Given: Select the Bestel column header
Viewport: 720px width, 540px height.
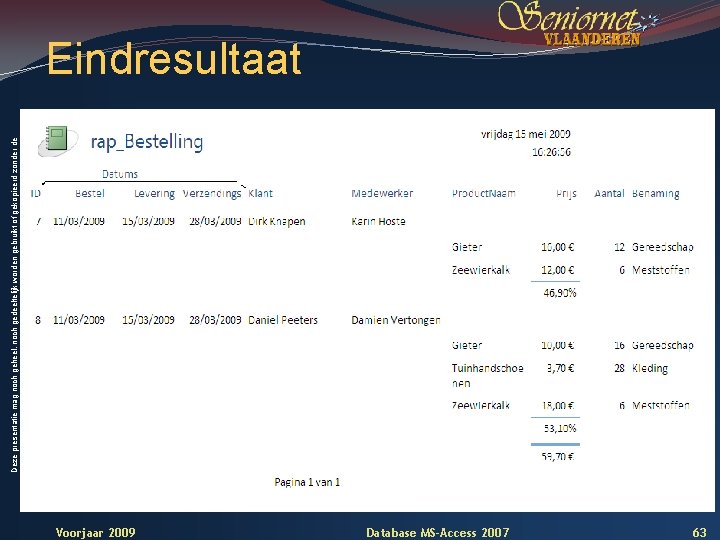Looking at the screenshot, I should tap(90, 193).
